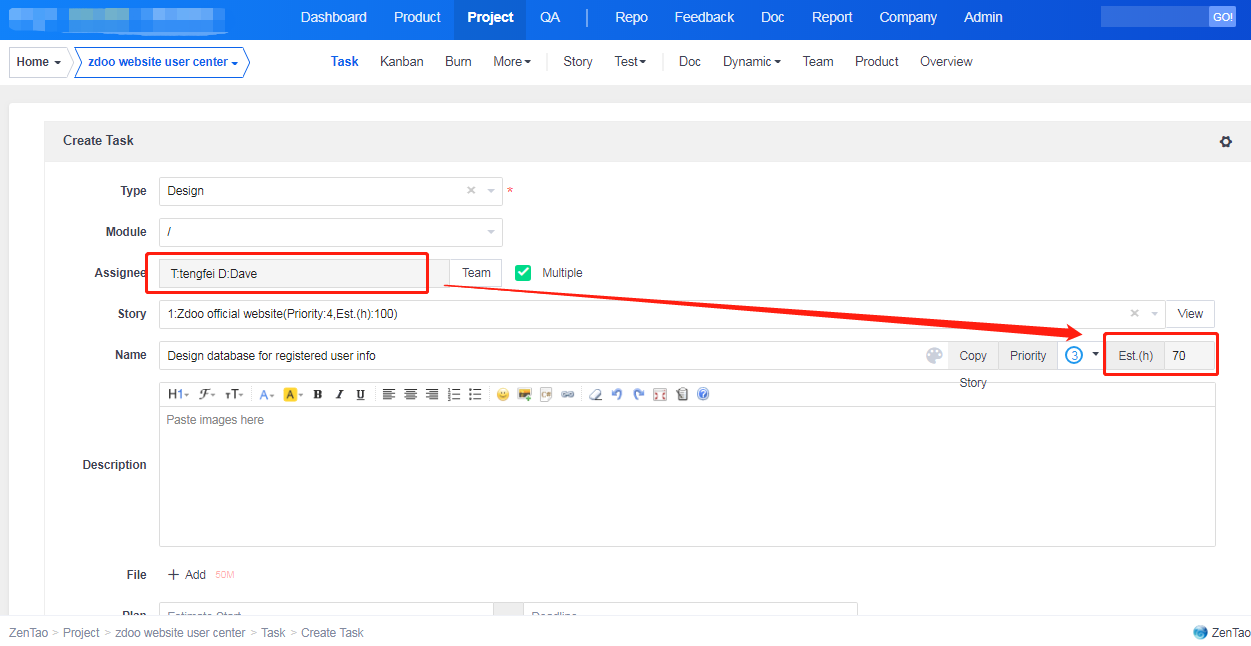
Task: Open the editor help icon
Action: click(x=703, y=394)
